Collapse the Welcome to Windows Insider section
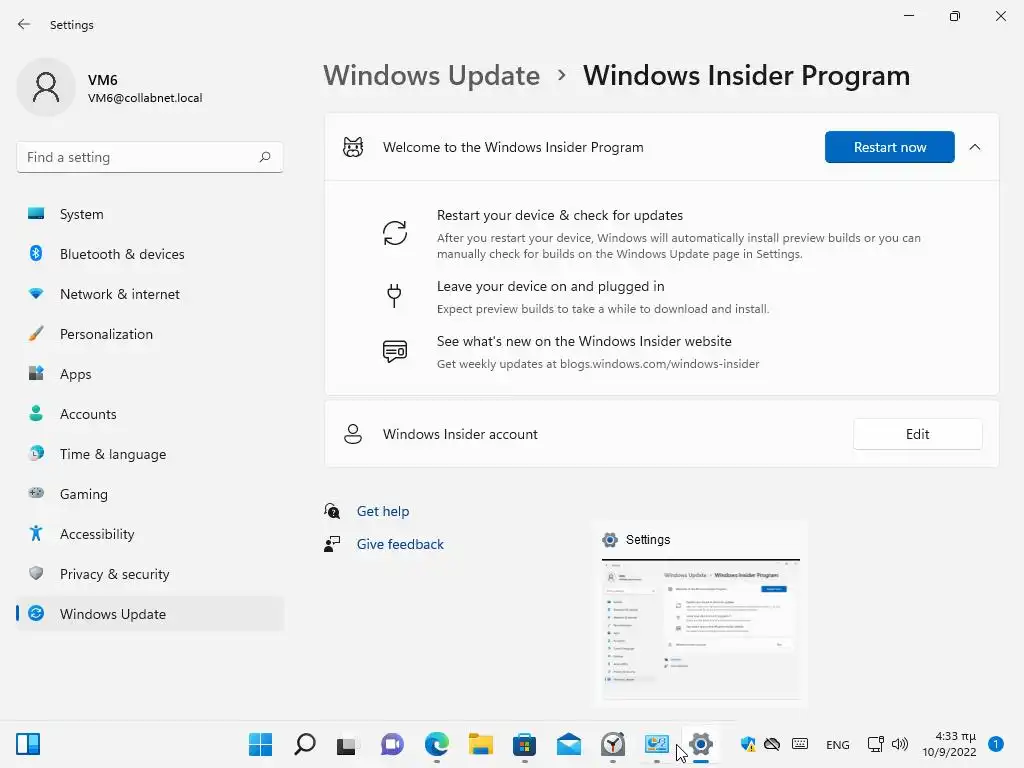 pyautogui.click(x=974, y=147)
